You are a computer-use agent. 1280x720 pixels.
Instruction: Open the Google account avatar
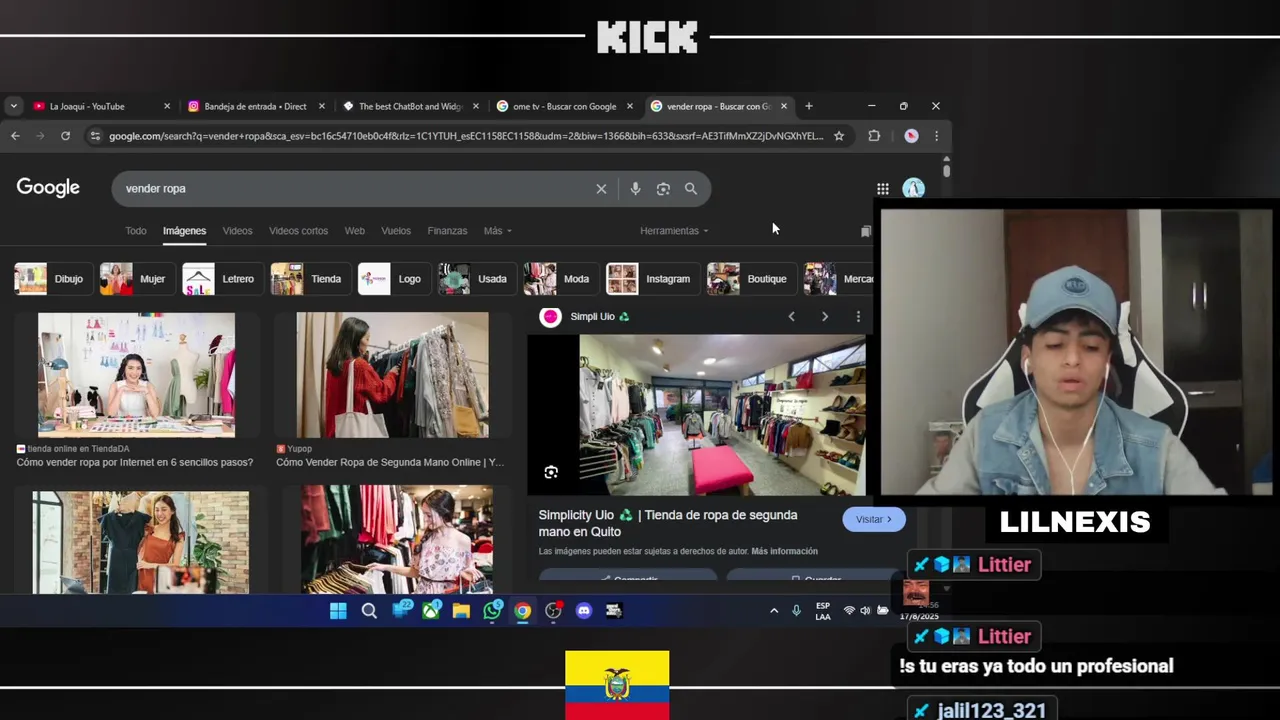(913, 188)
